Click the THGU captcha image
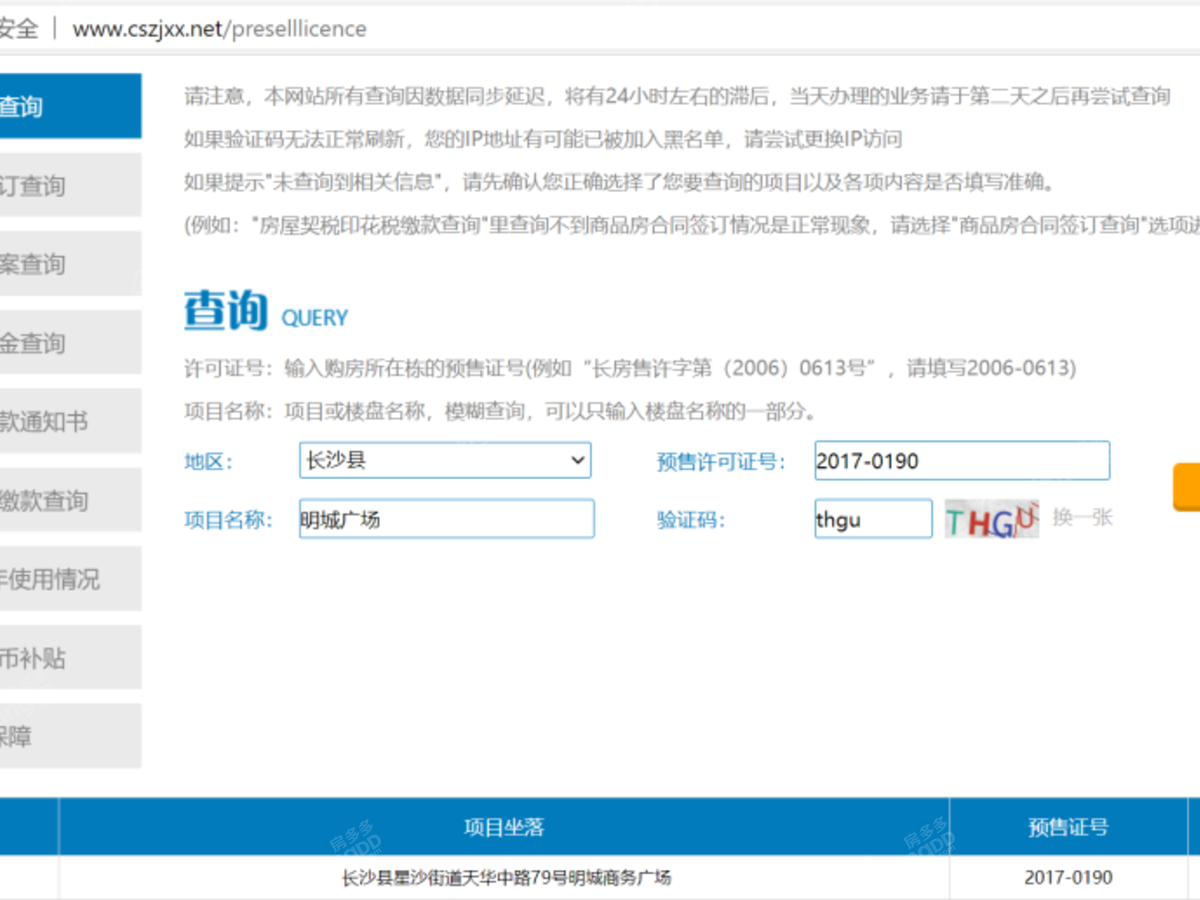The image size is (1200, 900). (991, 519)
